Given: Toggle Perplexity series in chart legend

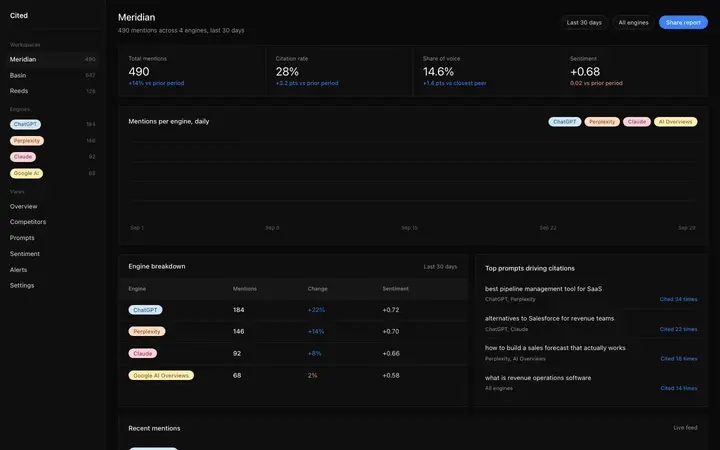Looking at the screenshot, I should point(602,122).
